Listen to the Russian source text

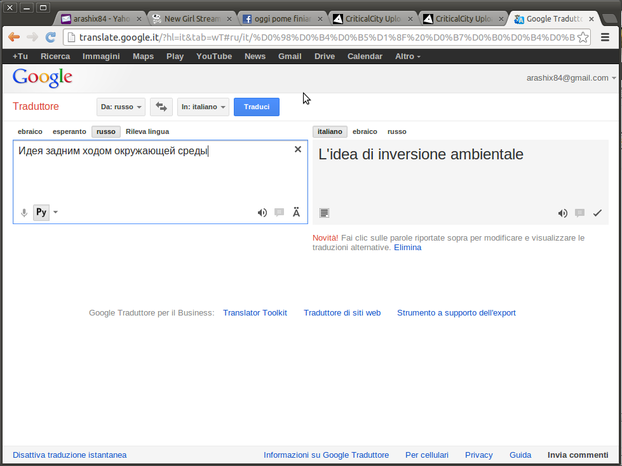click(262, 213)
